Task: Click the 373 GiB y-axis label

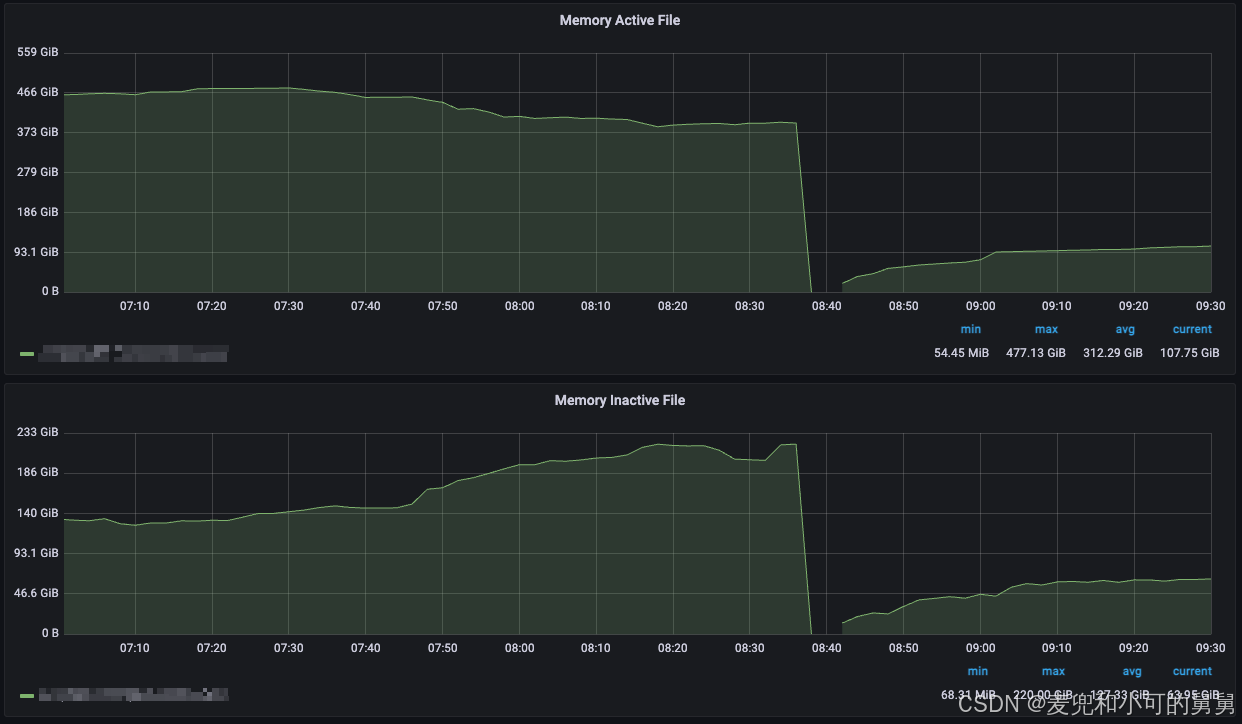Action: [x=38, y=132]
